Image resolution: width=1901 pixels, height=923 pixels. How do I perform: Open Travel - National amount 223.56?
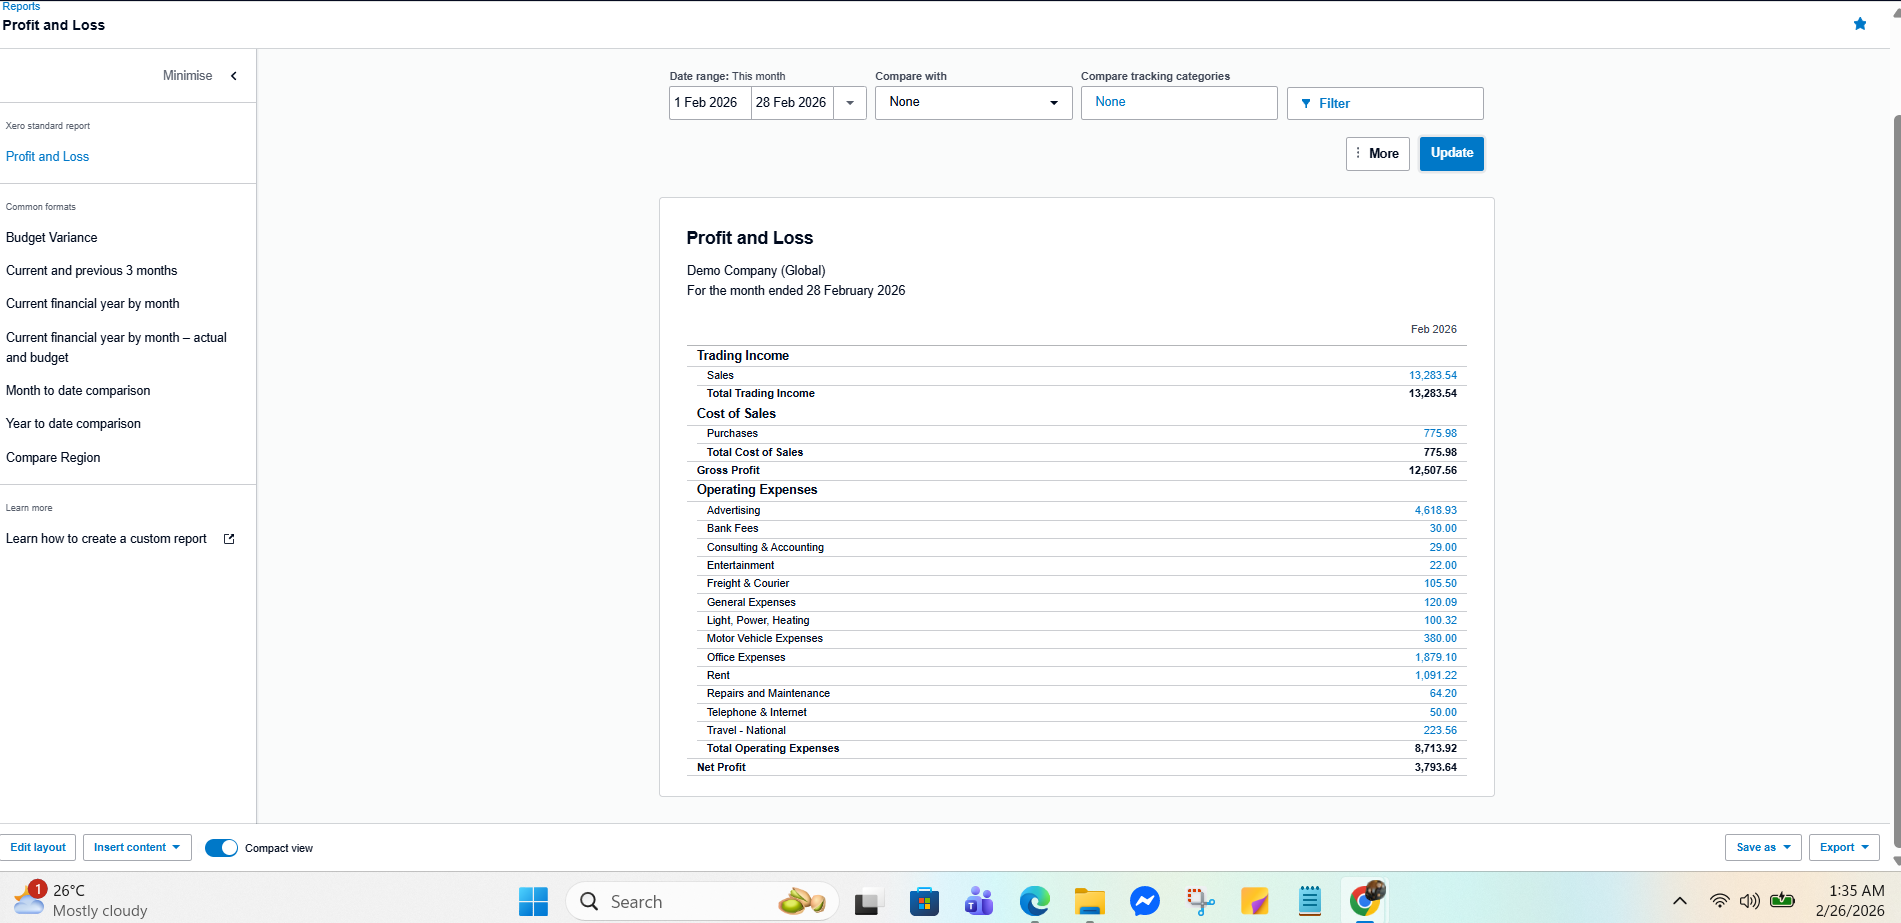tap(1440, 731)
